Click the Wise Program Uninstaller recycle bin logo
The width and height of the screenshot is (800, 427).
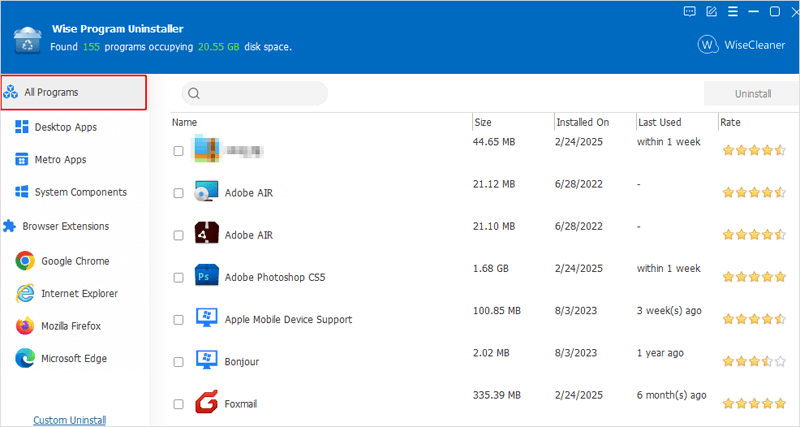(x=28, y=40)
